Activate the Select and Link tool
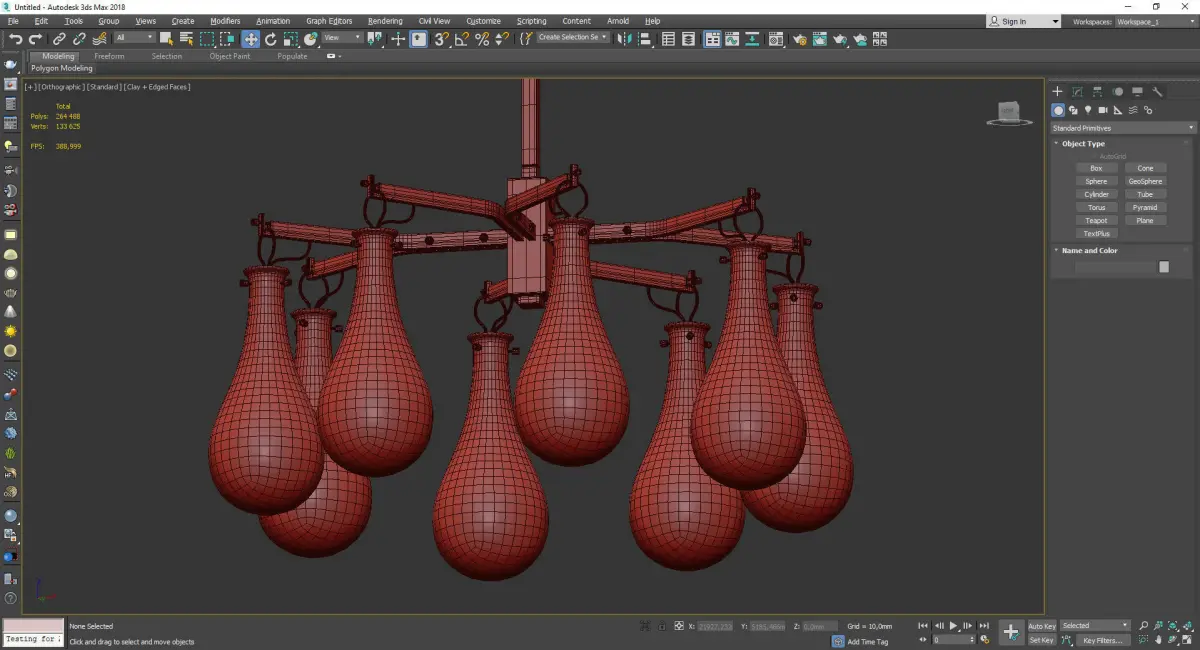1200x650 pixels. (59, 39)
